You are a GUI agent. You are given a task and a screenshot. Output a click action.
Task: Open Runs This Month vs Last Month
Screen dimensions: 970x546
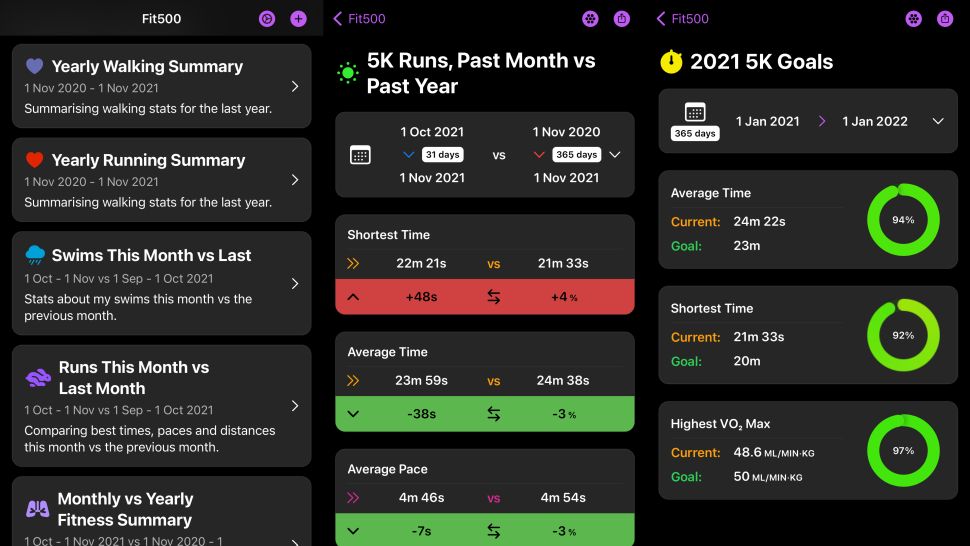click(x=161, y=406)
